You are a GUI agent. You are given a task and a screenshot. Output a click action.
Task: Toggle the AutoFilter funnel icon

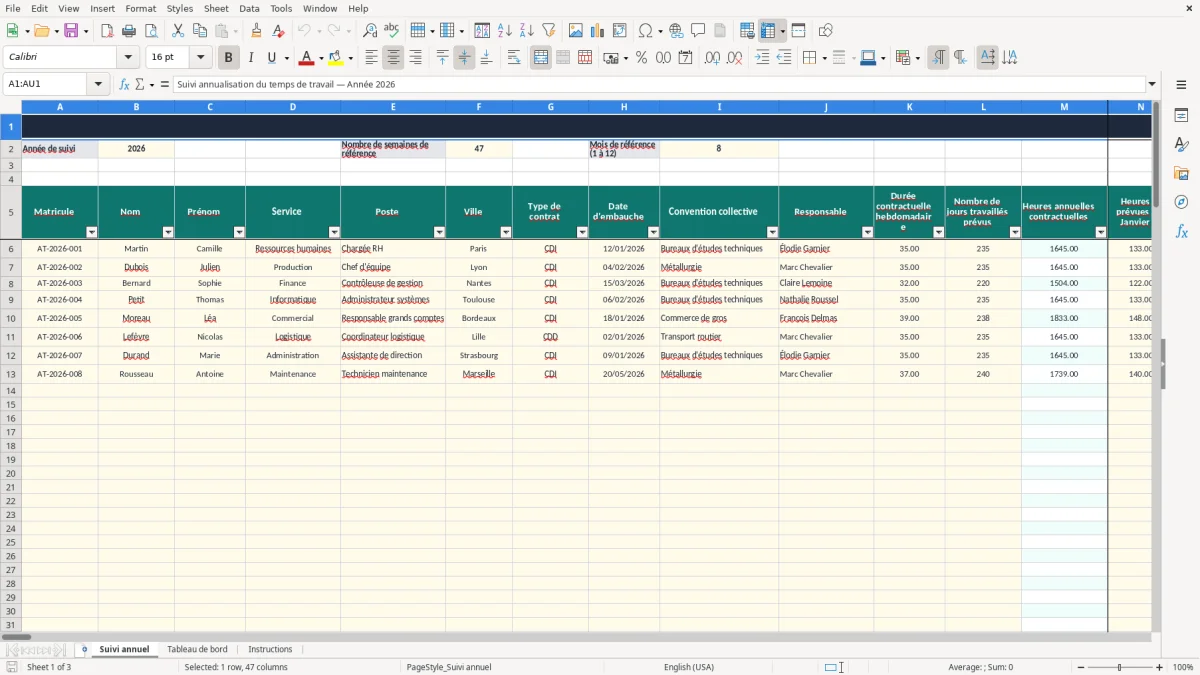549,31
